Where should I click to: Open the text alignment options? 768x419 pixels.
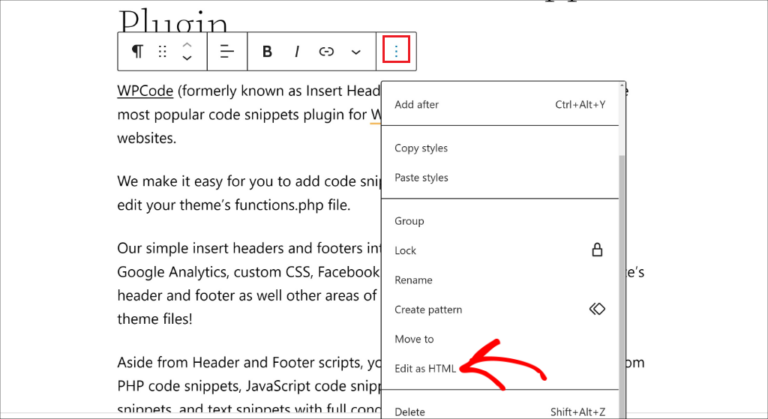coord(227,51)
